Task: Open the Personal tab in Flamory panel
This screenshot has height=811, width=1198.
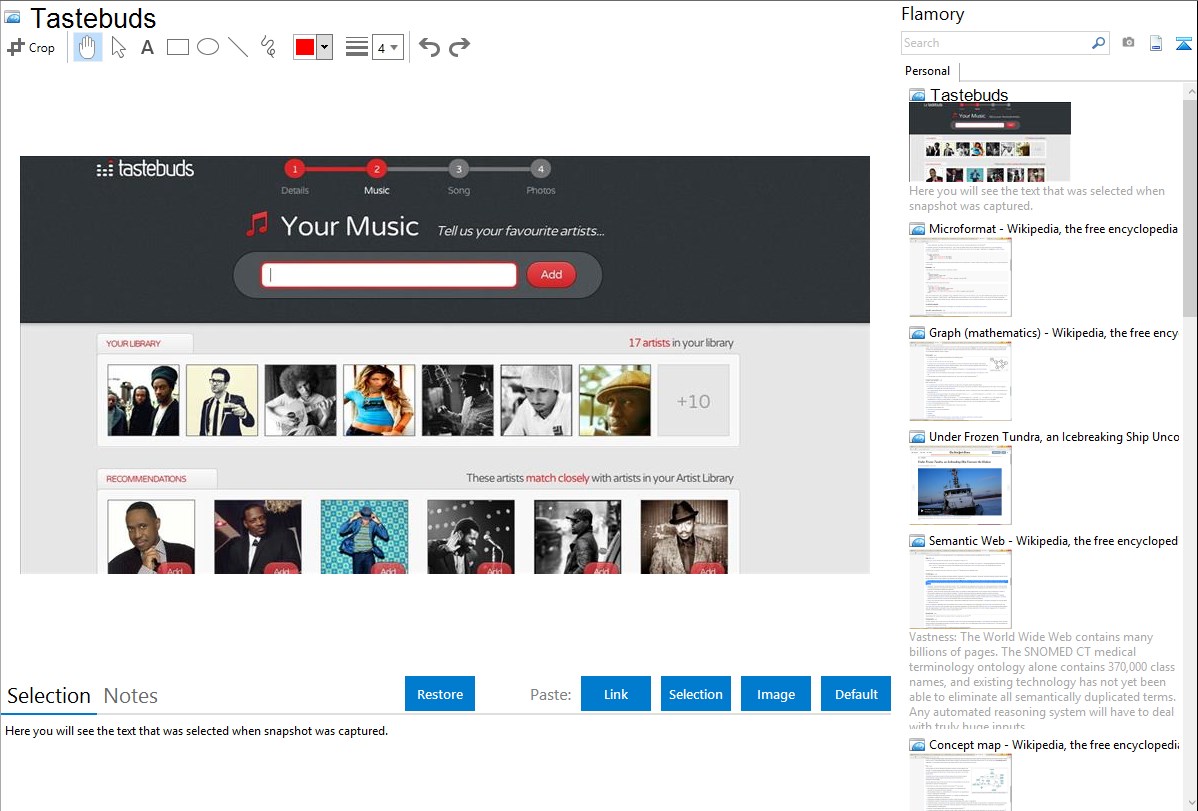Action: tap(928, 71)
